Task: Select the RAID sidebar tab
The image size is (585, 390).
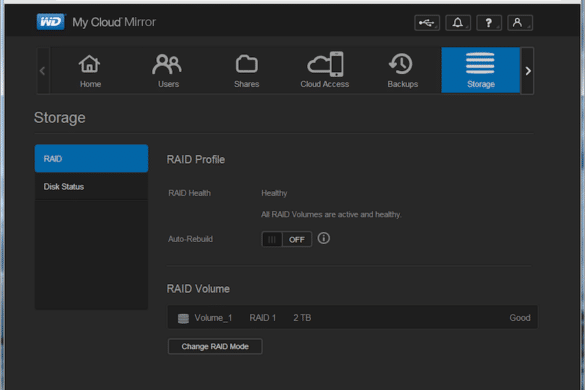Action: 91,159
